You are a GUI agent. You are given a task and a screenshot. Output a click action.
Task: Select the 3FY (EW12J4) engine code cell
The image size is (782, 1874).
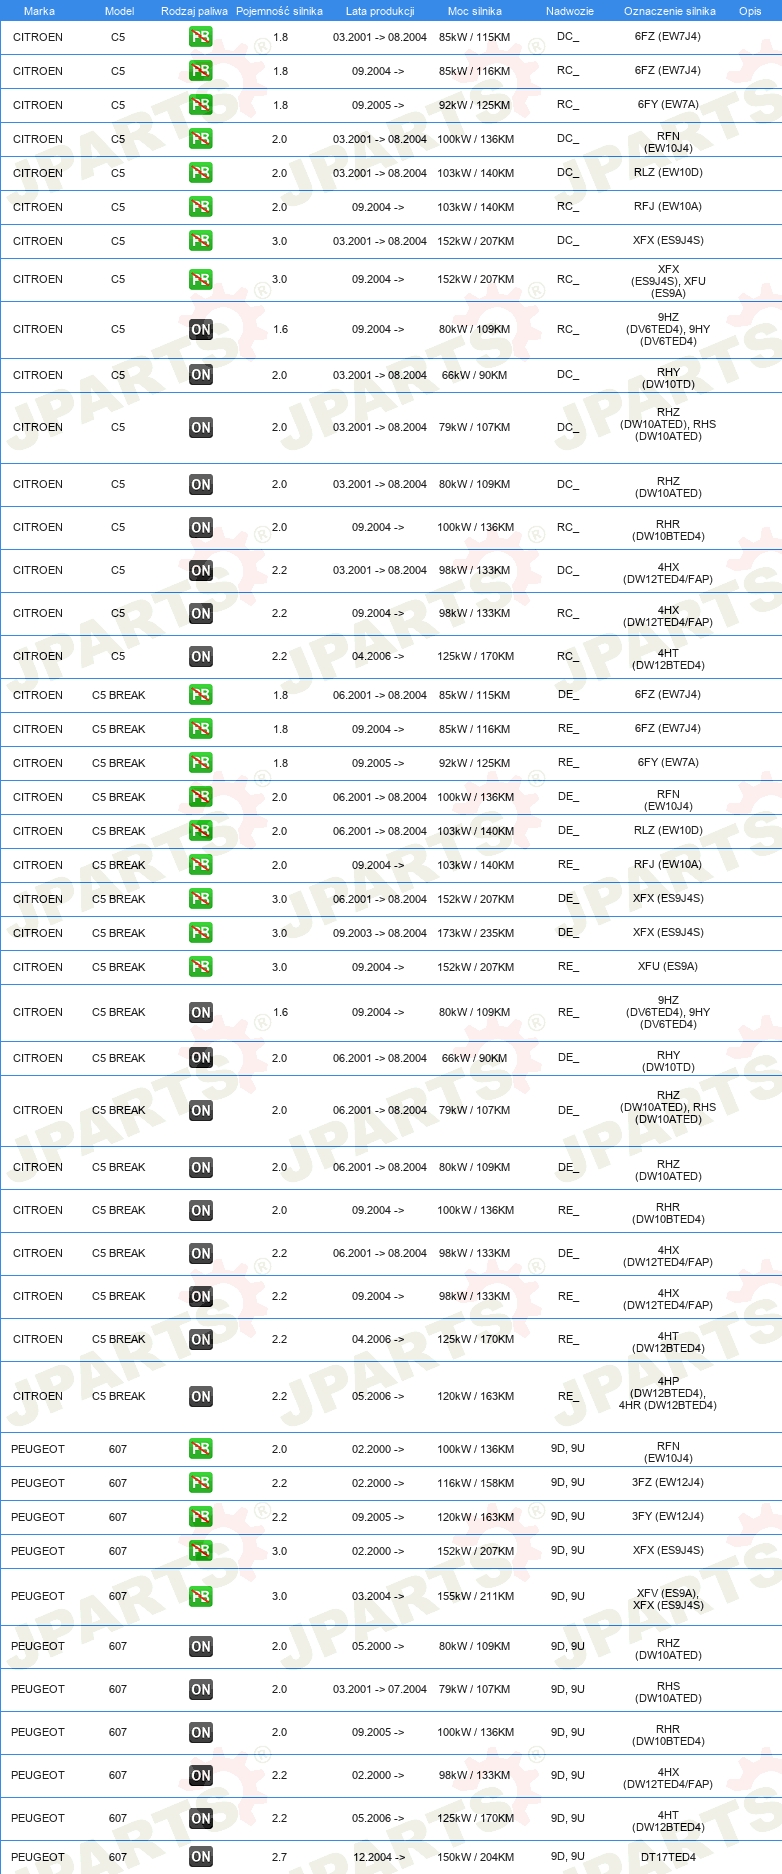[668, 1517]
